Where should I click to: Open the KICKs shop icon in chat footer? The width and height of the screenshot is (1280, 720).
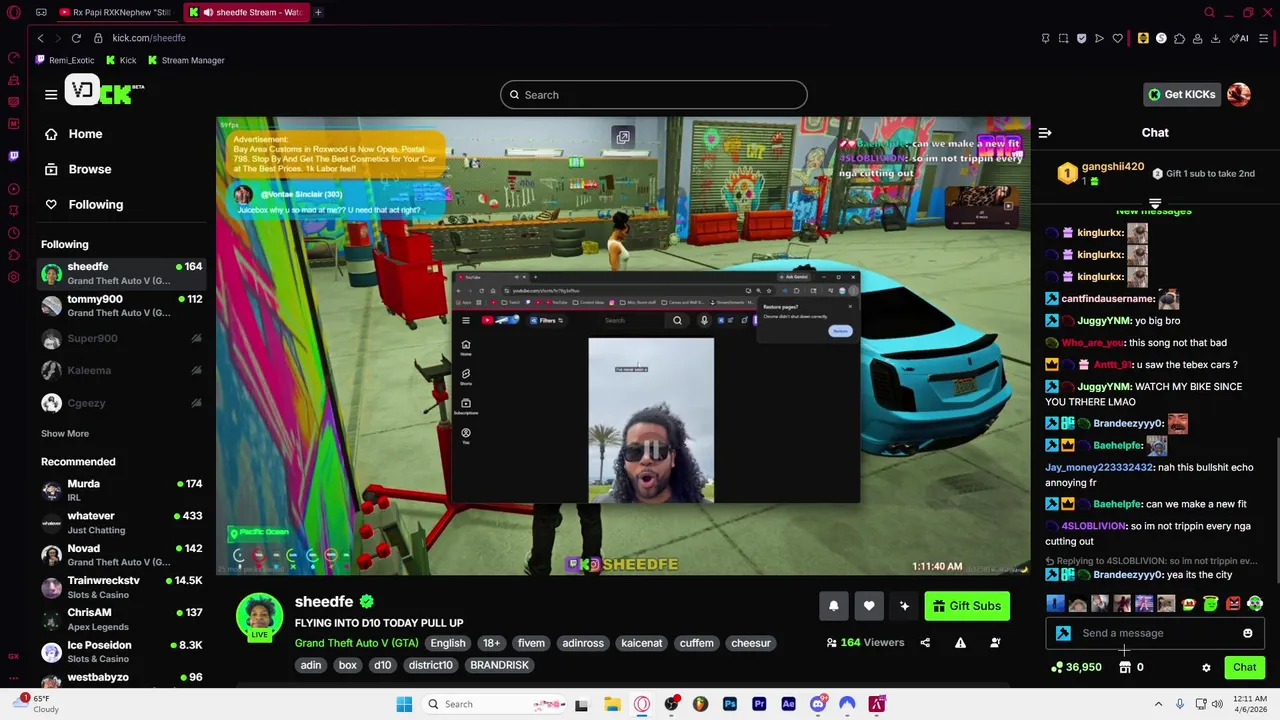1125,667
